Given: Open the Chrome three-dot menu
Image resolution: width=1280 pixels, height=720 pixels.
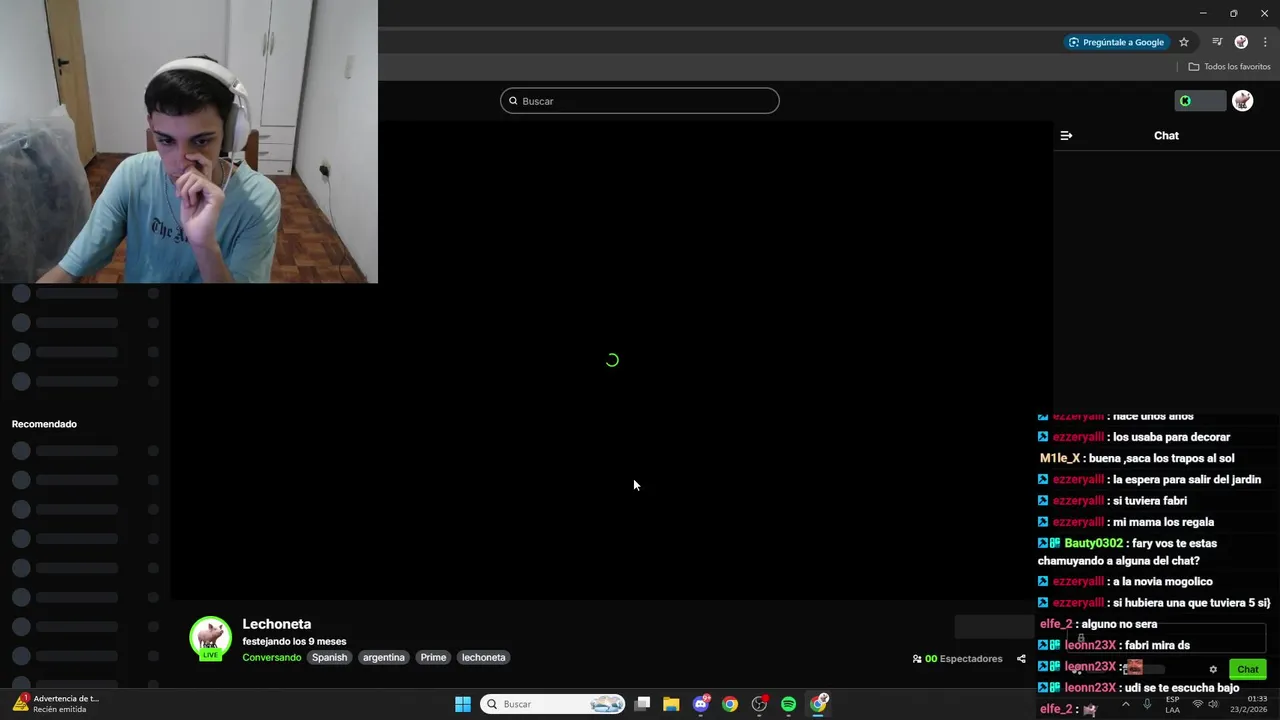Looking at the screenshot, I should click(x=1265, y=42).
